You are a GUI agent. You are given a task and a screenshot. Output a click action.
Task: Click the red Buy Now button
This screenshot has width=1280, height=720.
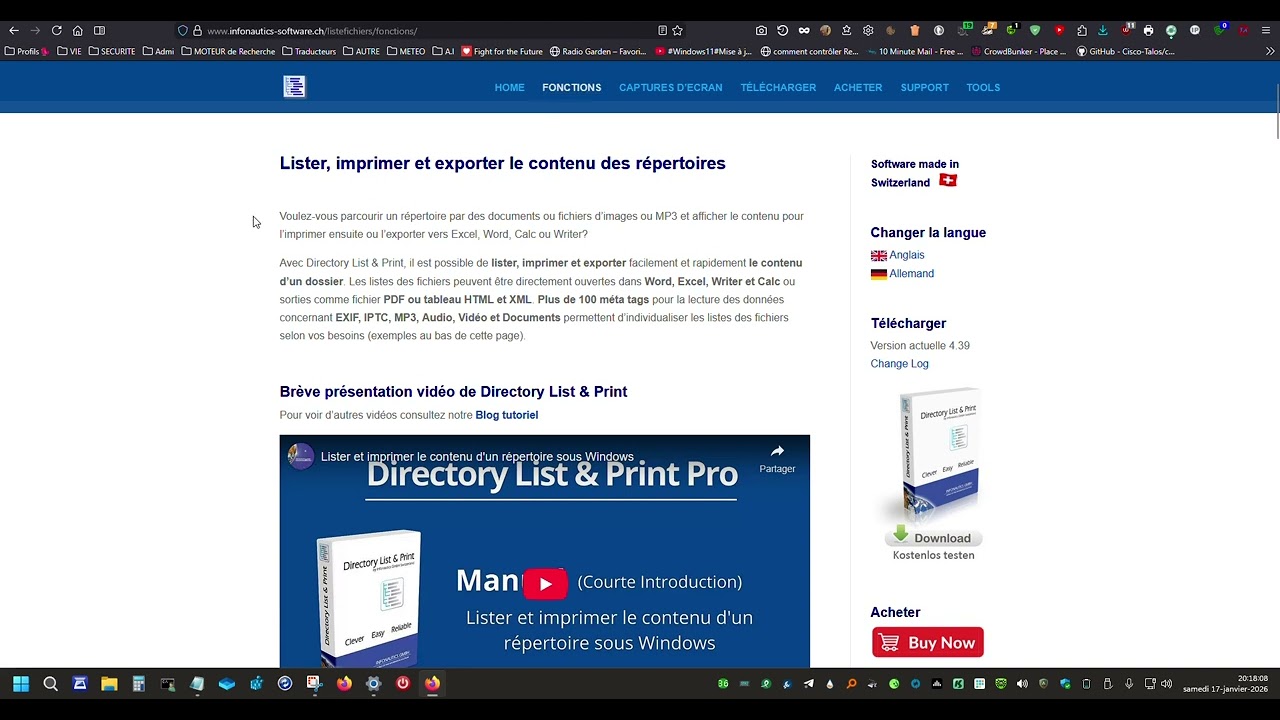[x=928, y=642]
